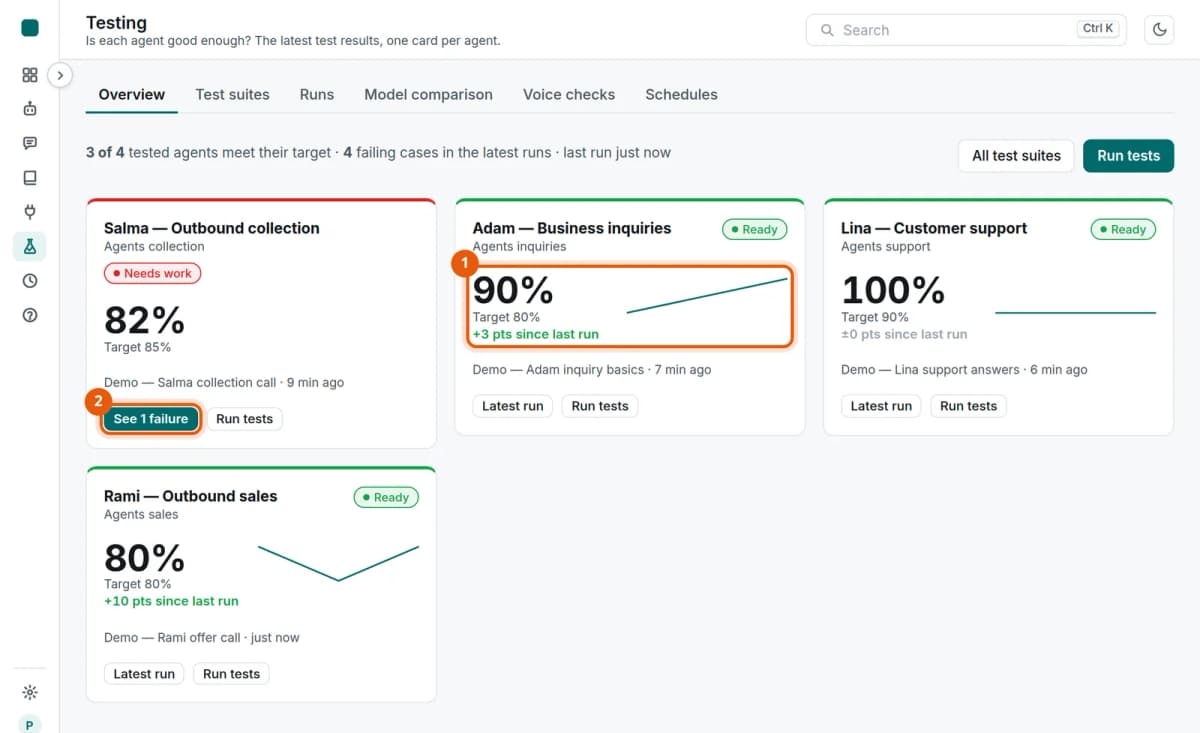Click the Adam — Business inquiries card title
Image resolution: width=1200 pixels, height=733 pixels.
tap(572, 228)
